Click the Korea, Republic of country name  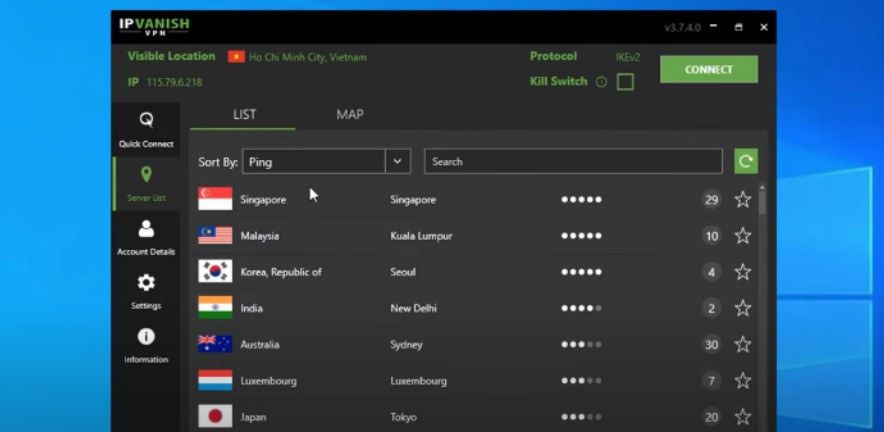(281, 272)
